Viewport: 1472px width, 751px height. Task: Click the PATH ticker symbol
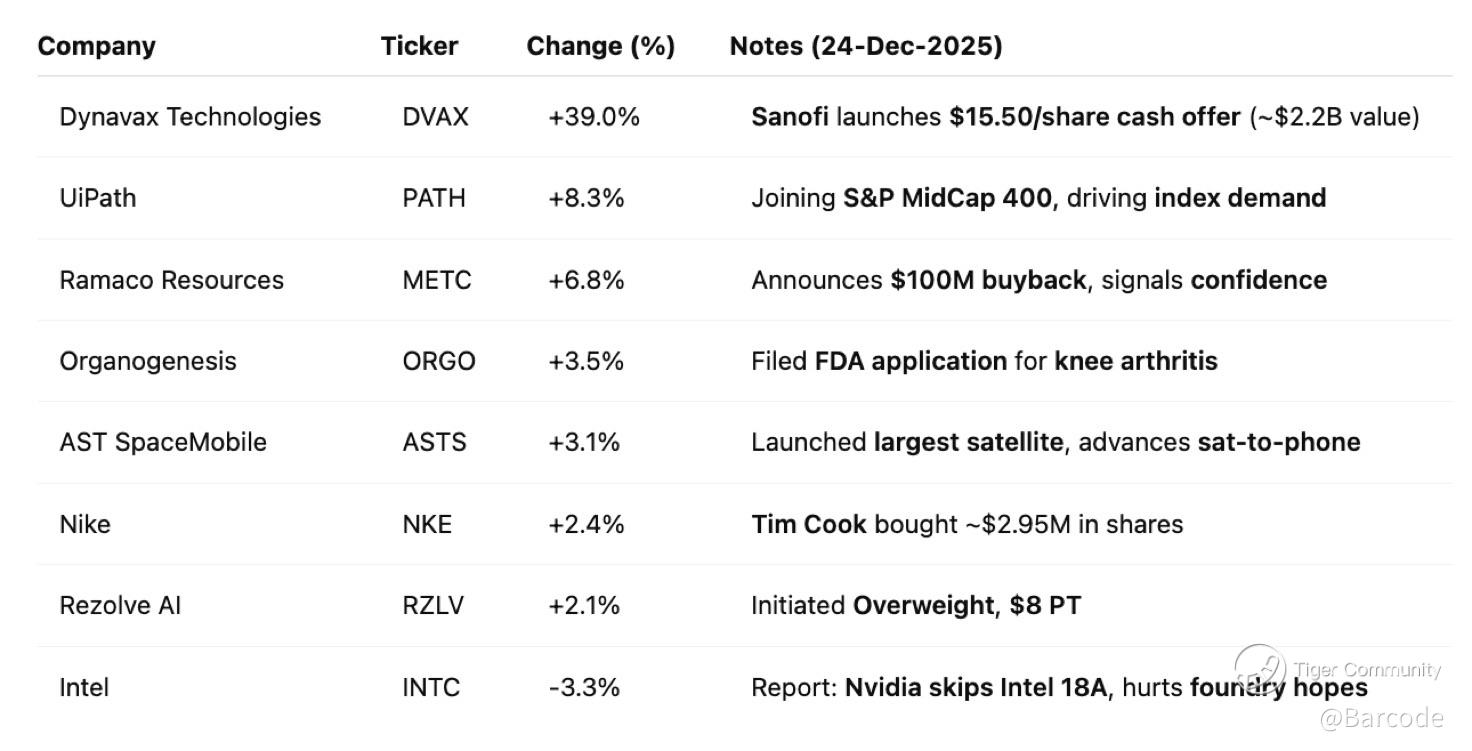pyautogui.click(x=434, y=198)
